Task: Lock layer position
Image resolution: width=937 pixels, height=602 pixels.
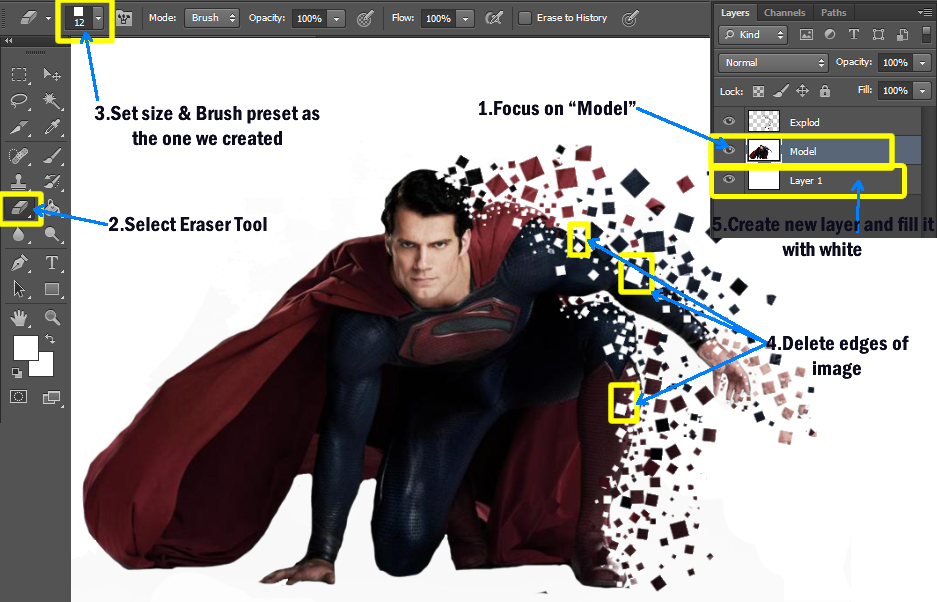Action: coord(803,91)
